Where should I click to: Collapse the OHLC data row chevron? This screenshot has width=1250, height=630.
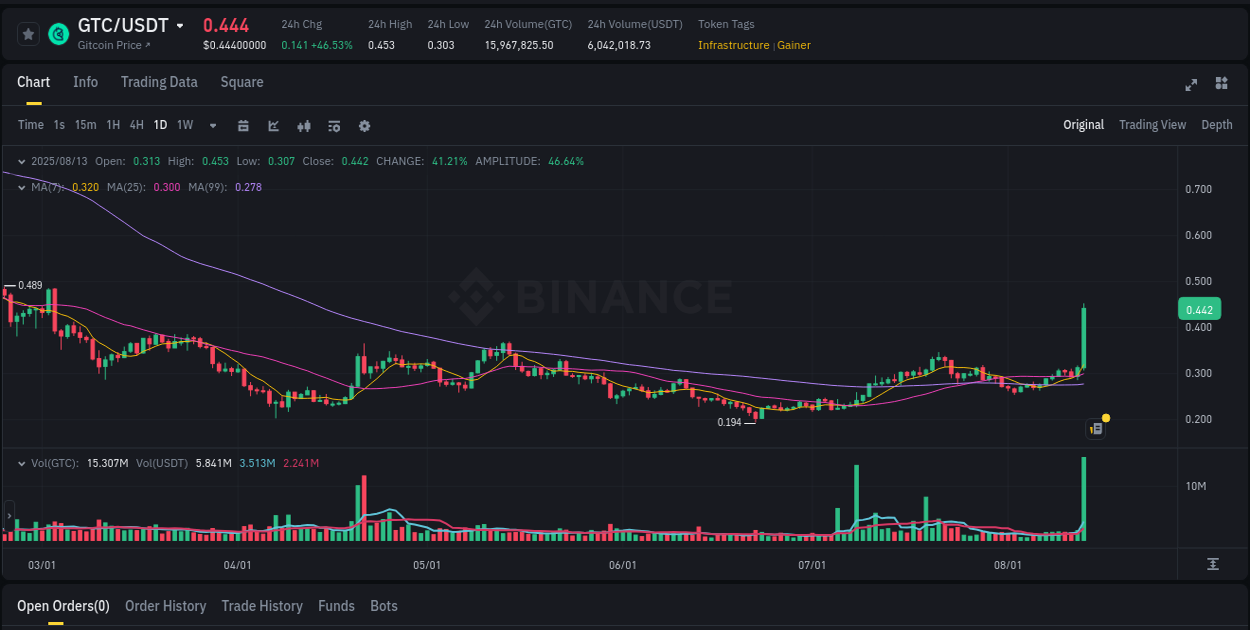(x=21, y=160)
